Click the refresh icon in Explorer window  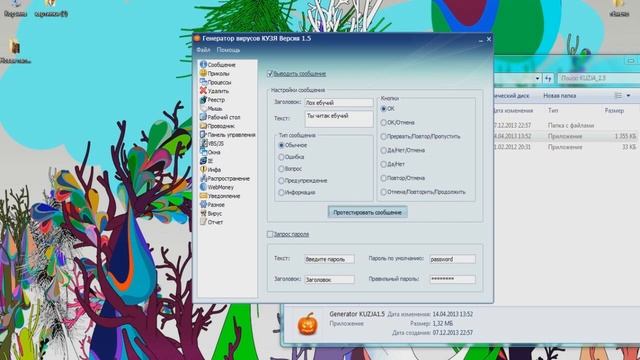click(548, 78)
